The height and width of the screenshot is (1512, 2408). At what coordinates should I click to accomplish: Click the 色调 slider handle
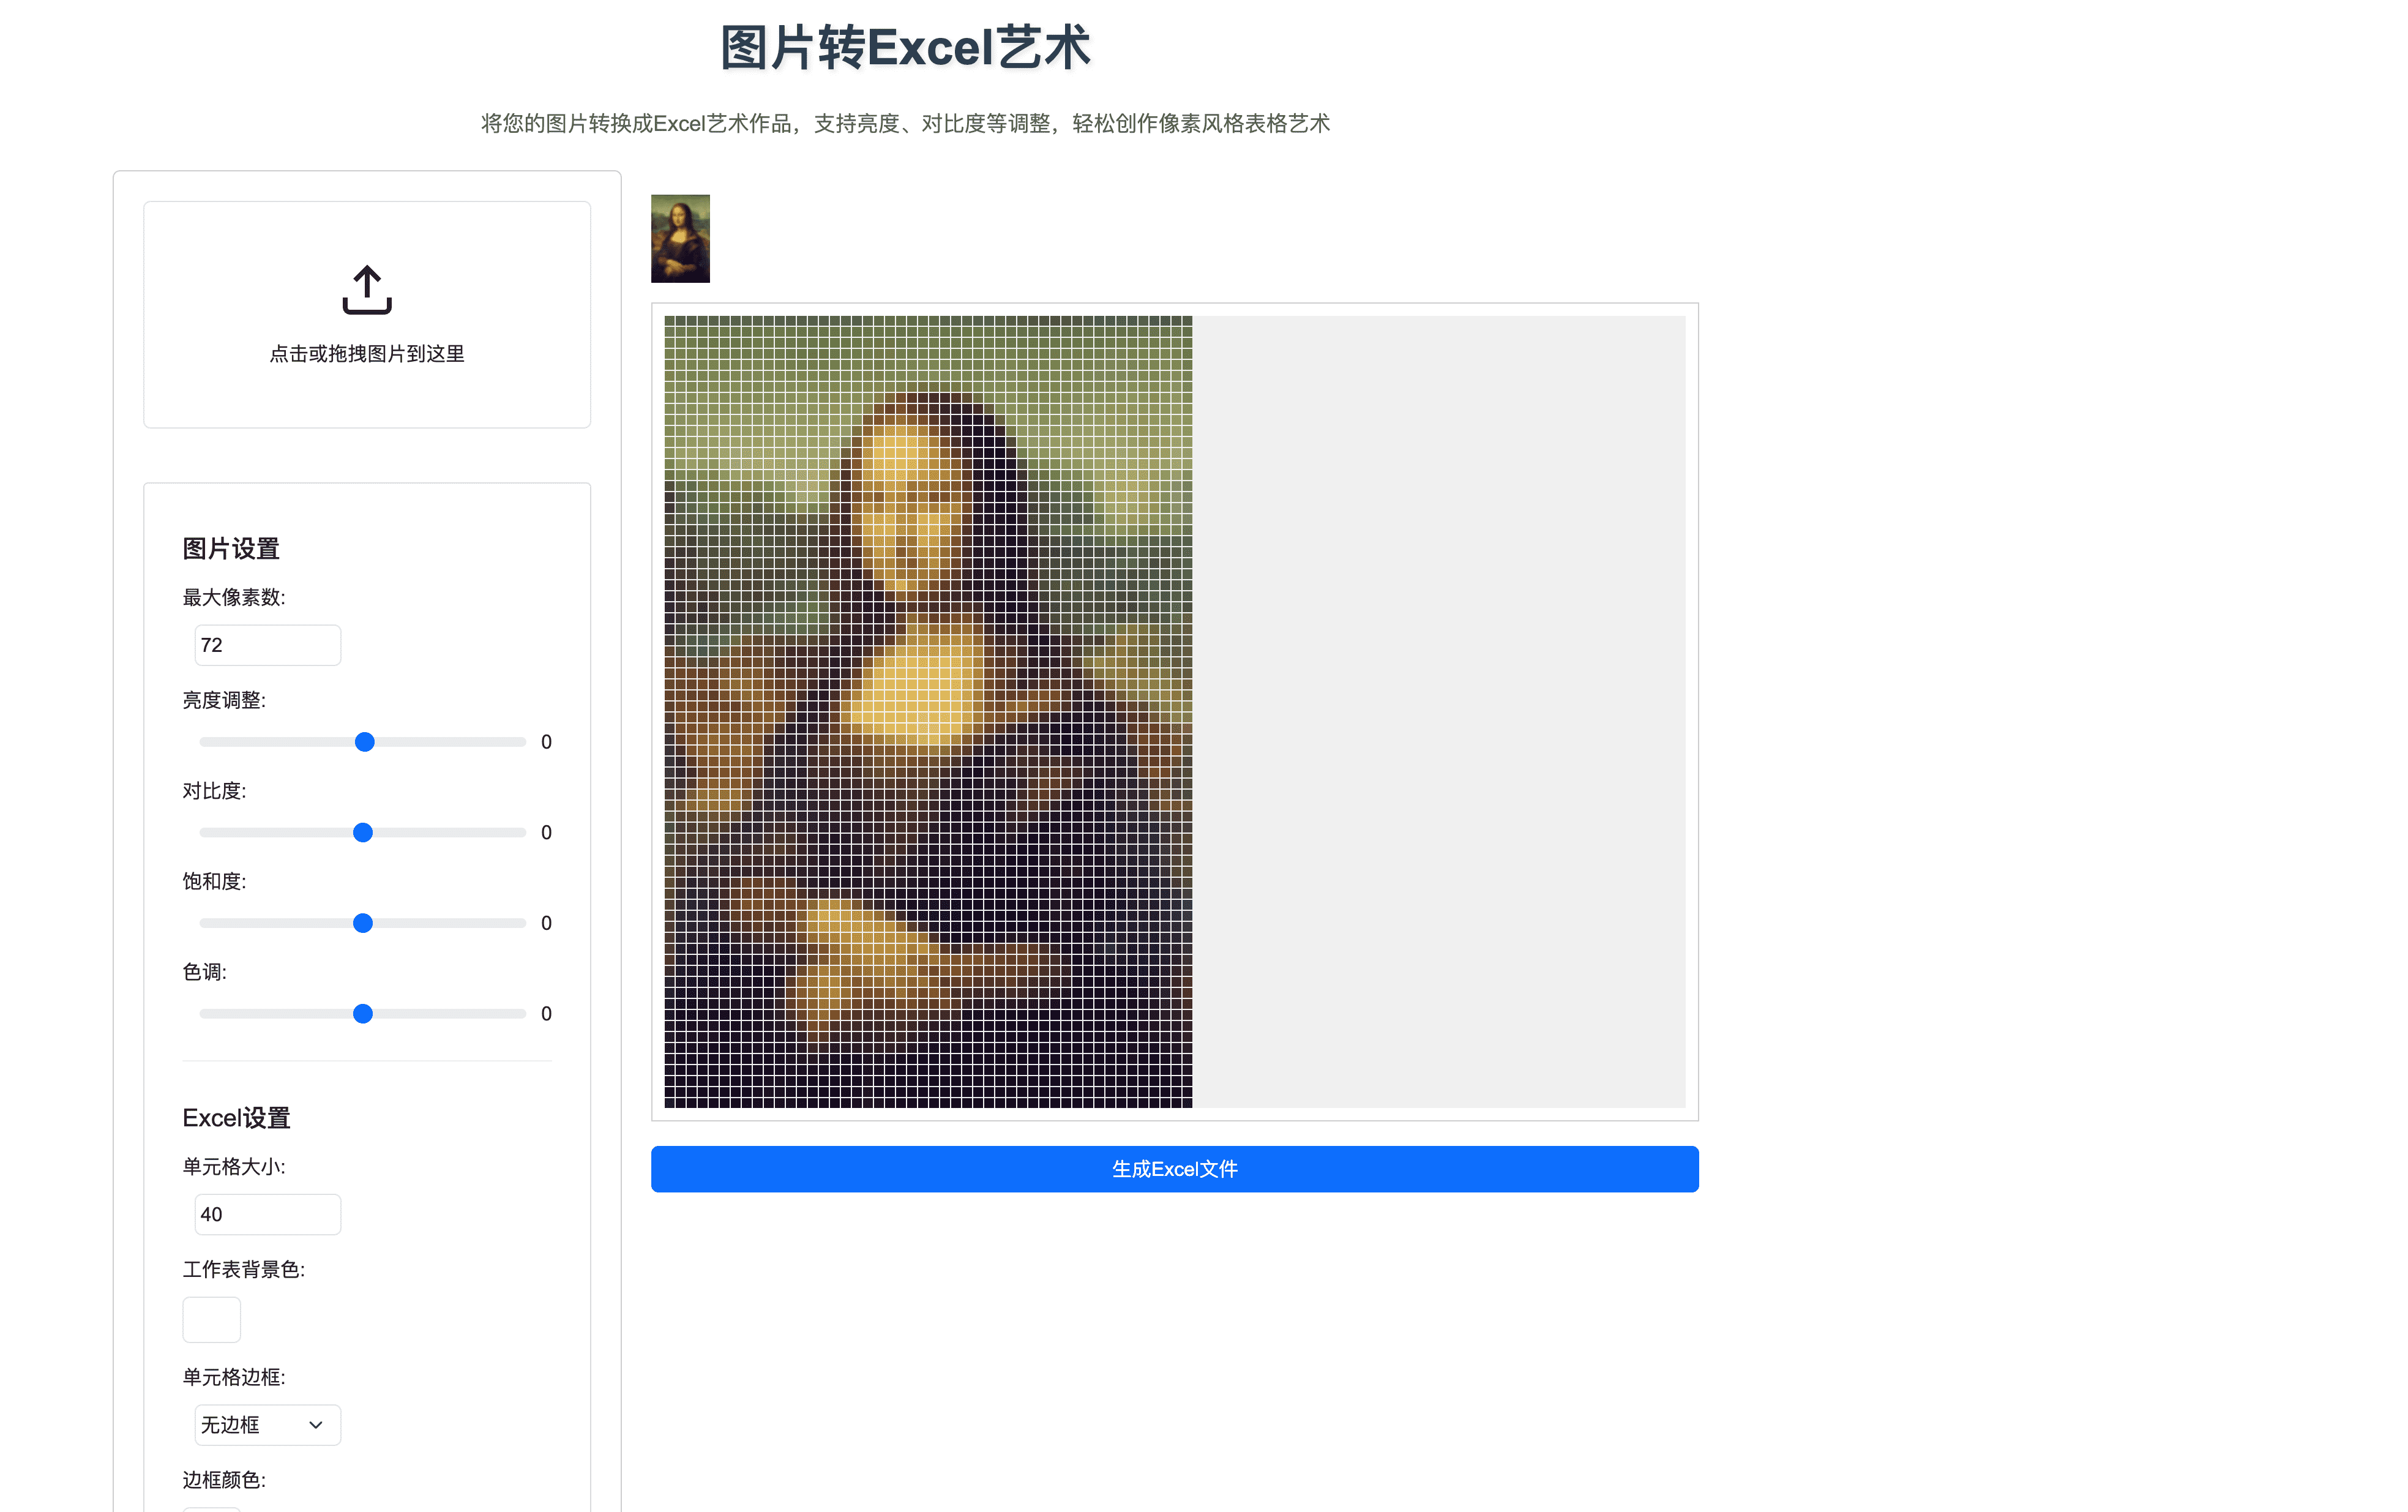(363, 1014)
